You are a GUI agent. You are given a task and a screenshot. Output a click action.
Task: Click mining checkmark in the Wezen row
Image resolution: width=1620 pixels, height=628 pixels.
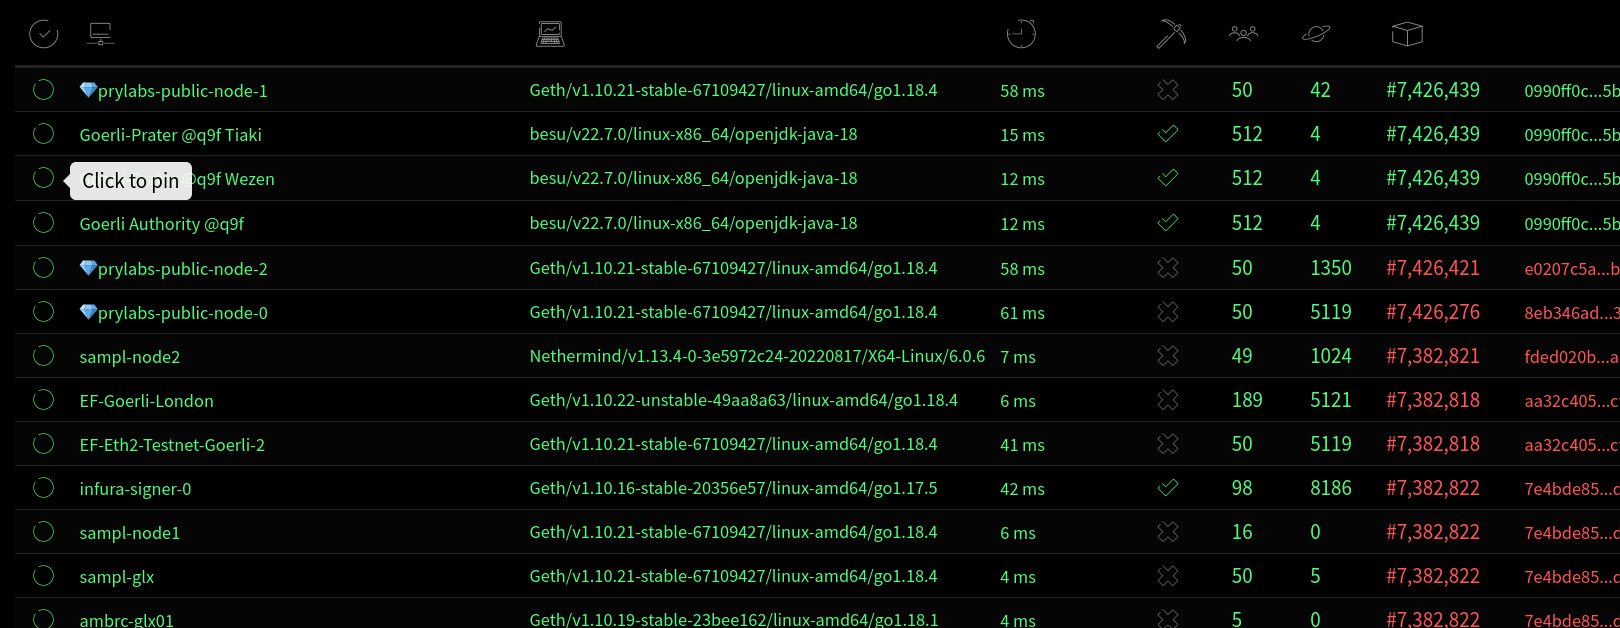1167,178
